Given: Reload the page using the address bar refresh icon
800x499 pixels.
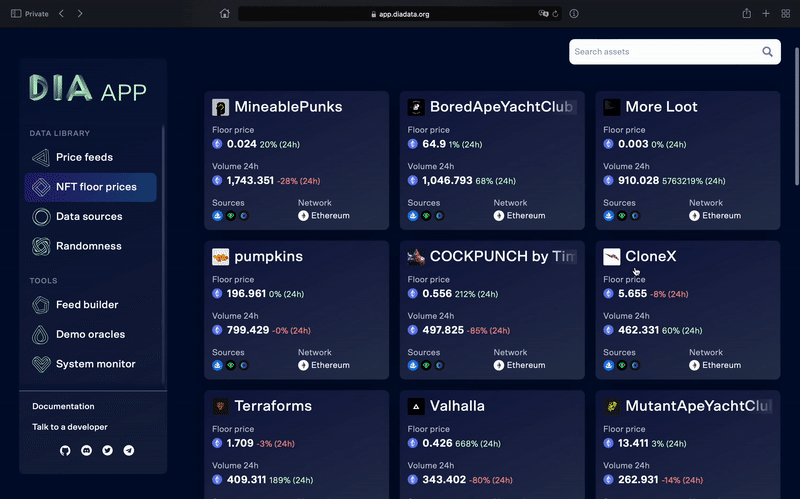Looking at the screenshot, I should 555,14.
